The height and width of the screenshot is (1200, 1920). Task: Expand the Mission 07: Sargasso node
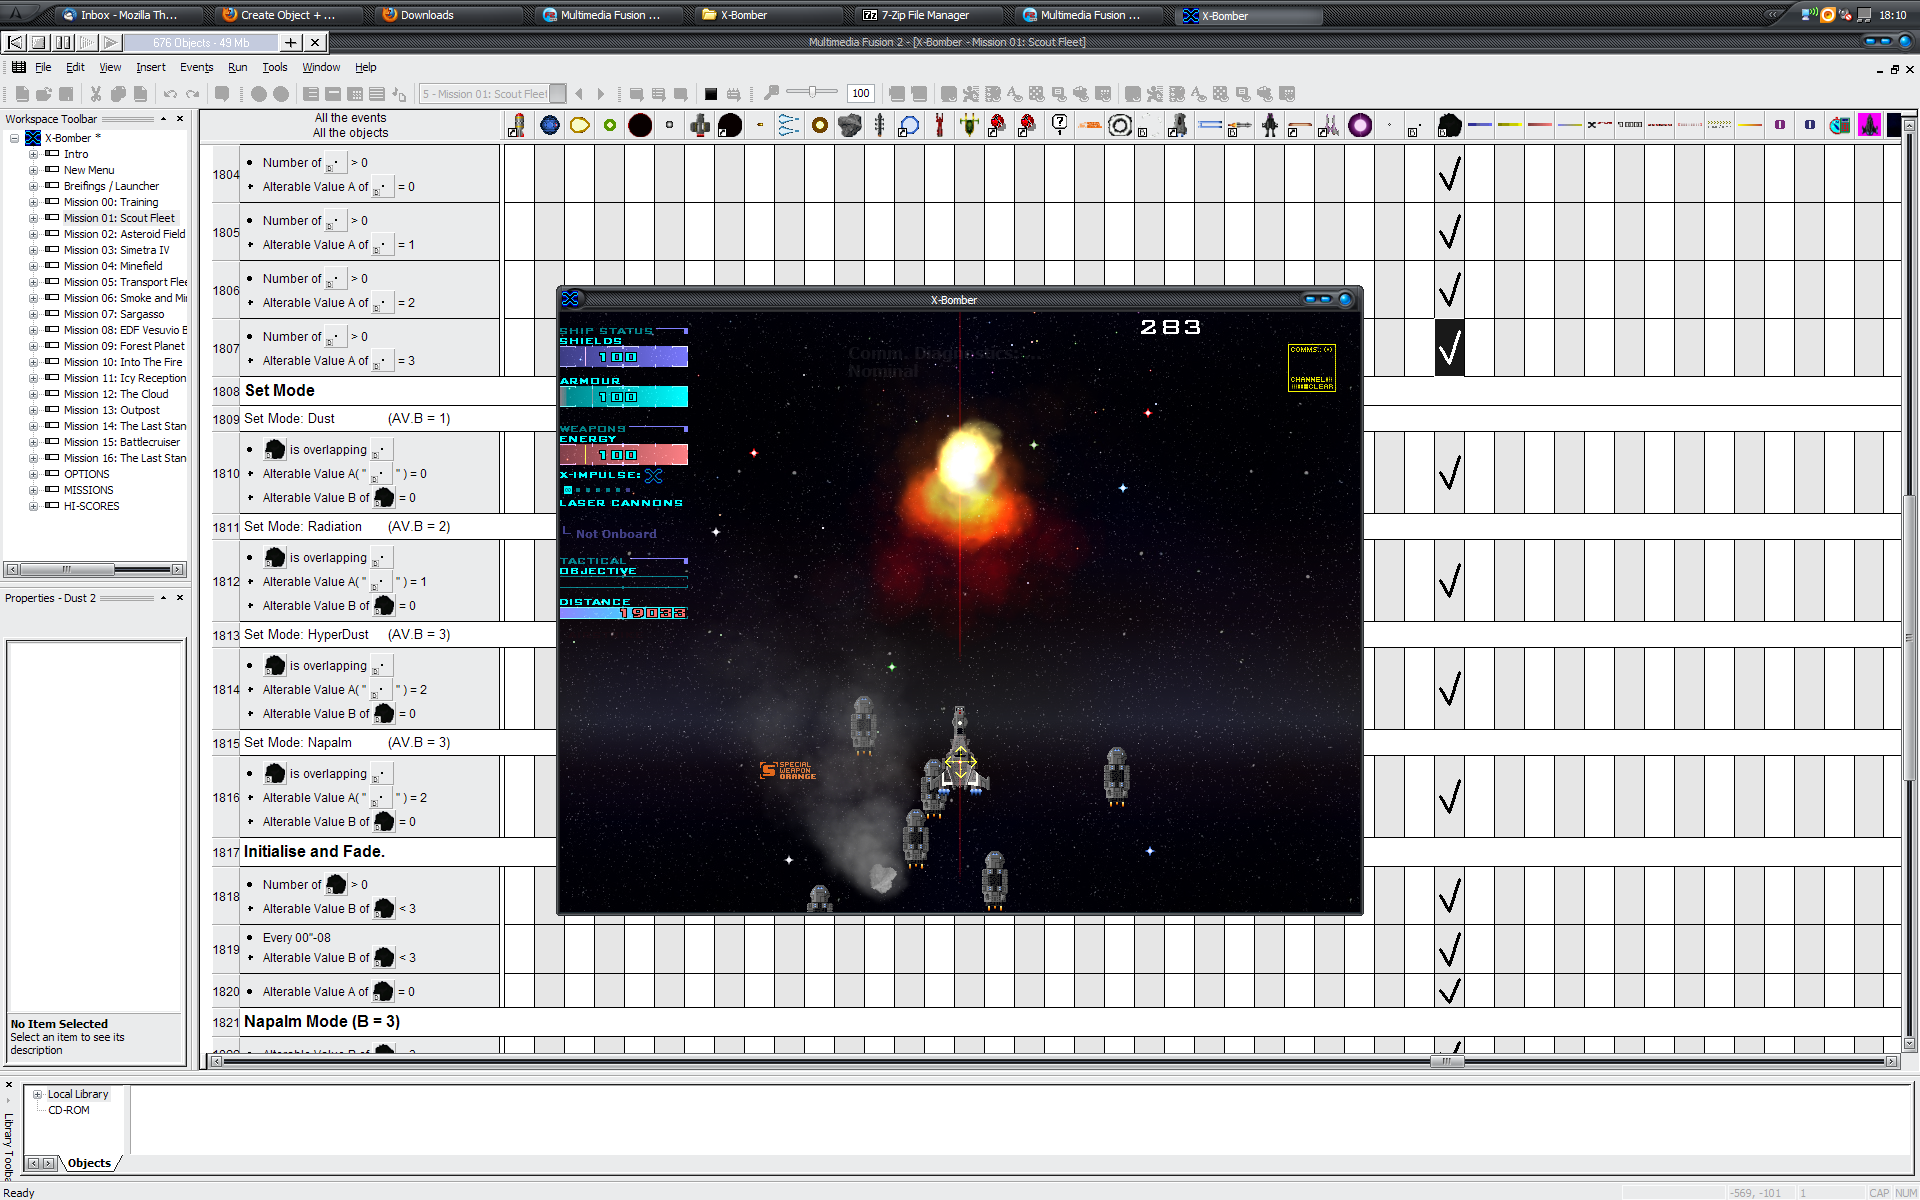[33, 314]
